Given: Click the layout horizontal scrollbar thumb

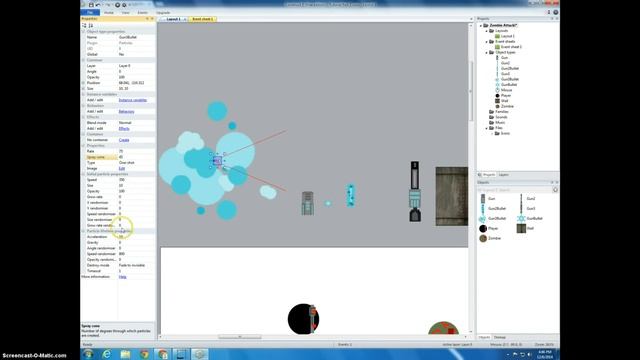Looking at the screenshot, I should pos(240,337).
